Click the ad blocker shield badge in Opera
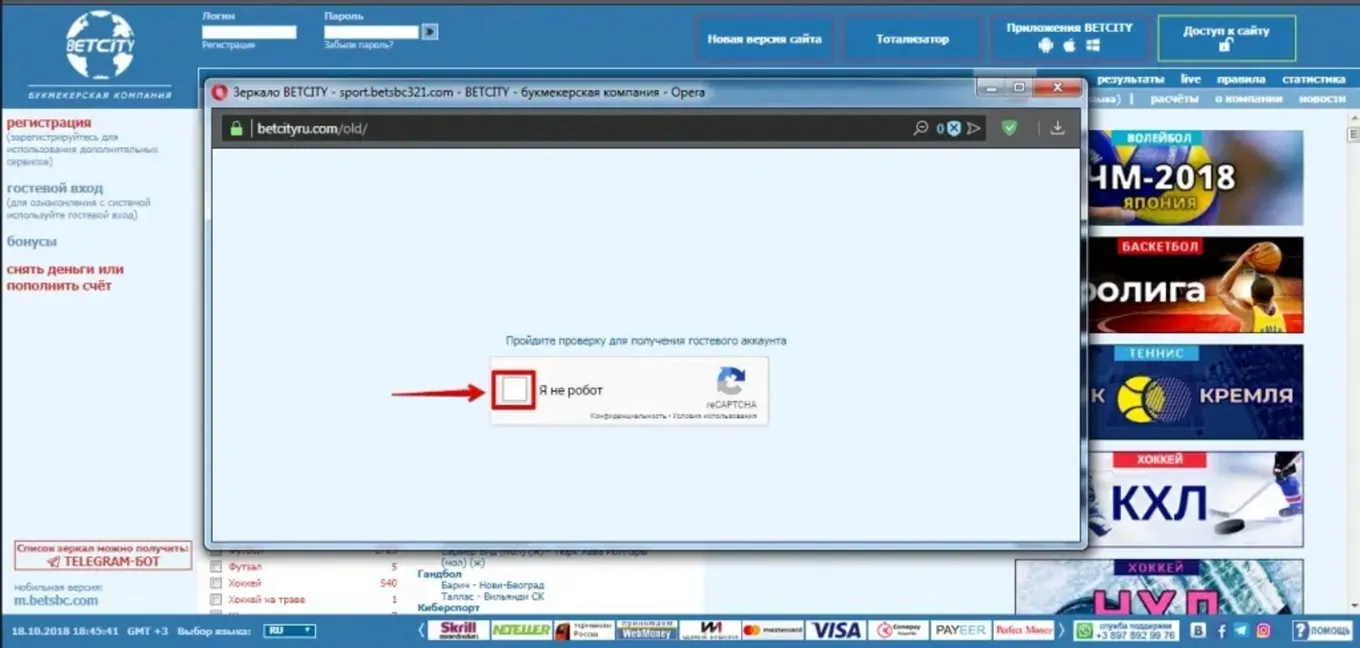1360x648 pixels. (954, 128)
